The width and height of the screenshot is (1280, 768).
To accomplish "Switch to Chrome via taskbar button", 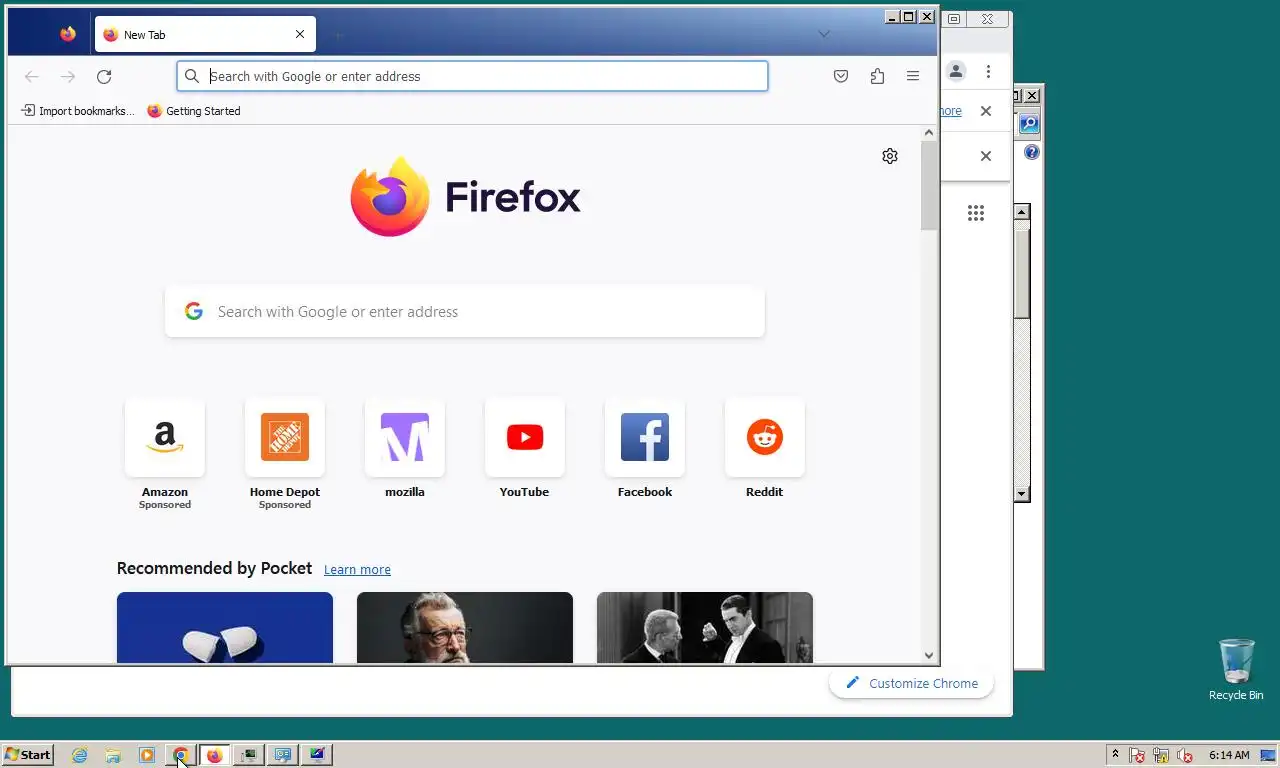I will 181,755.
